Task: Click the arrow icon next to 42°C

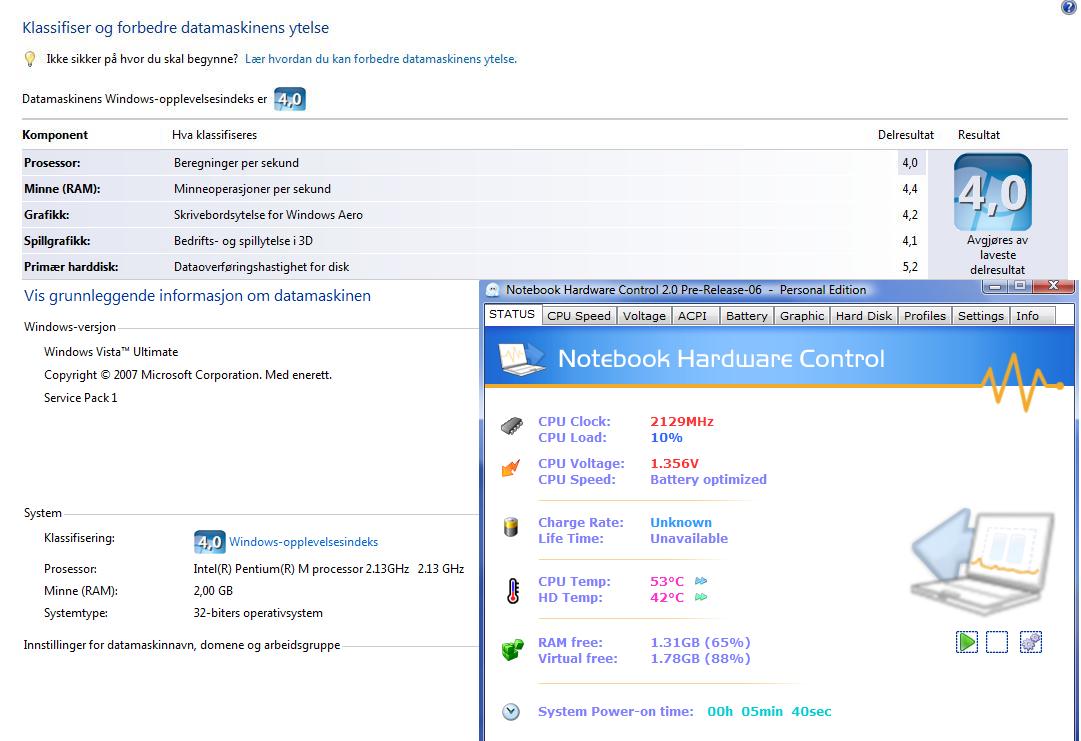Action: click(x=700, y=597)
